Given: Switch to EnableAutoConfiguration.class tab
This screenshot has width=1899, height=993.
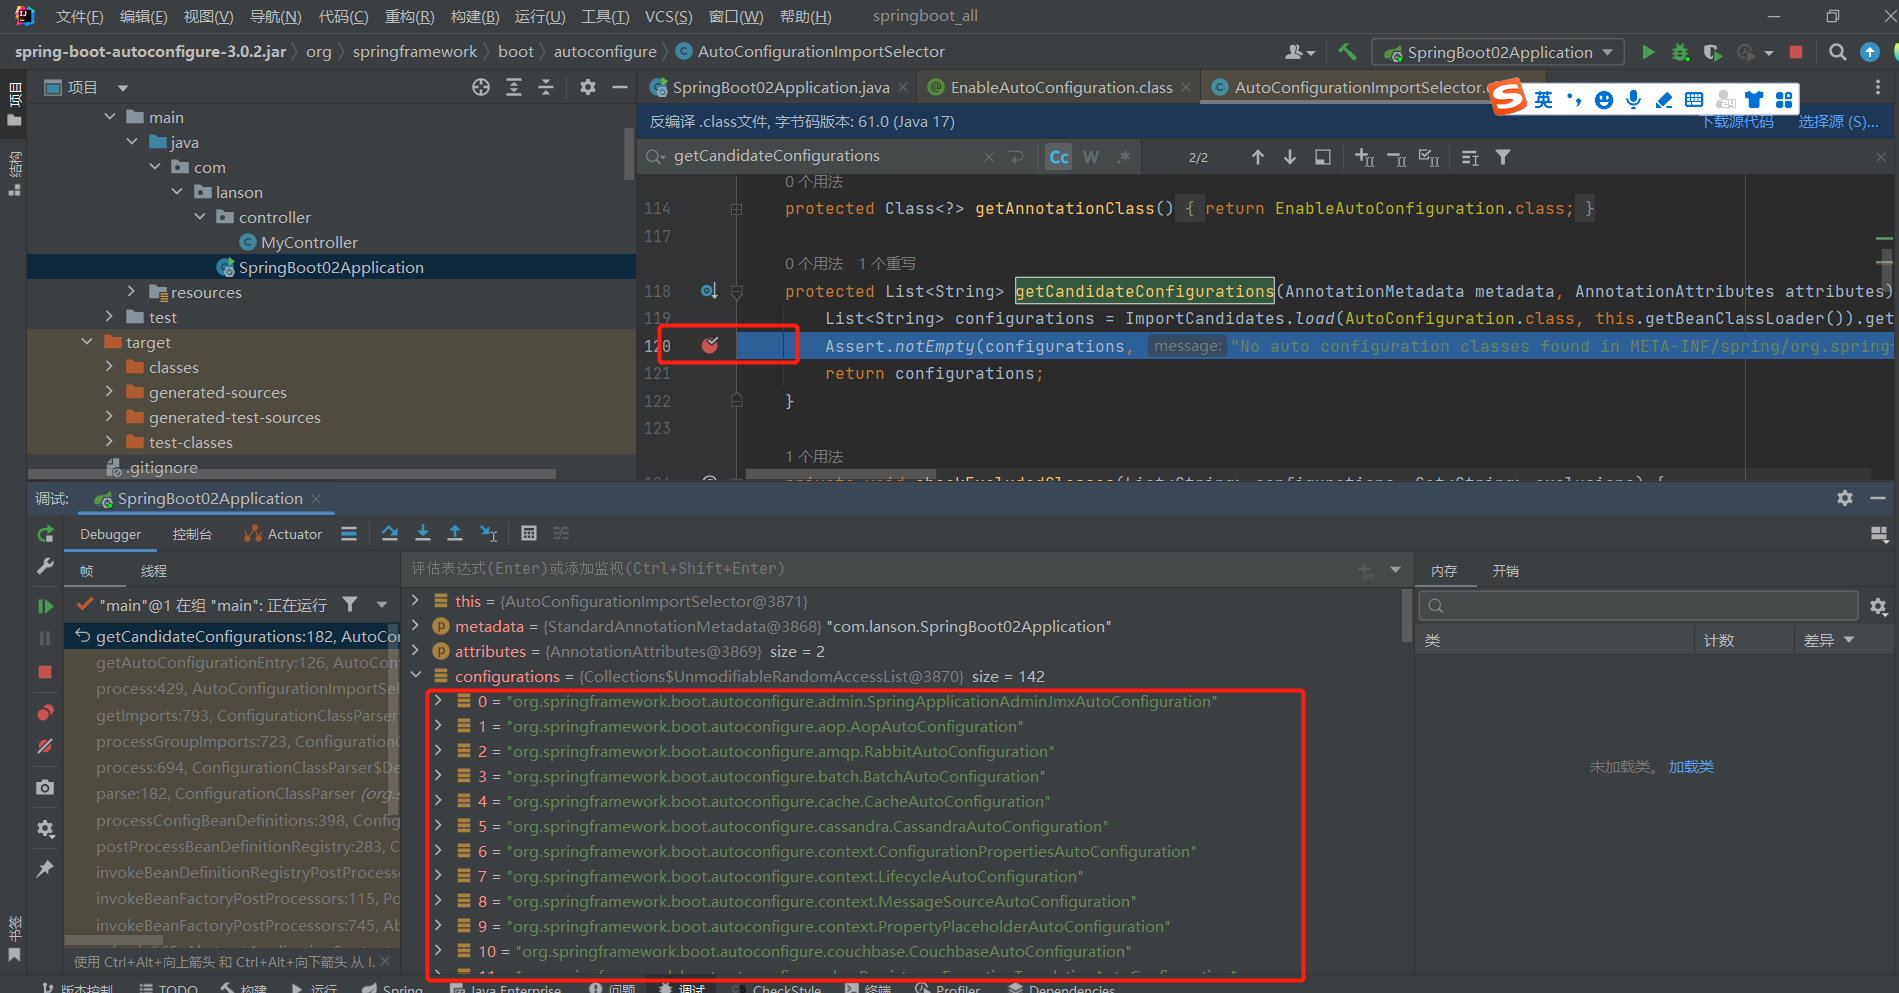Looking at the screenshot, I should 1060,87.
